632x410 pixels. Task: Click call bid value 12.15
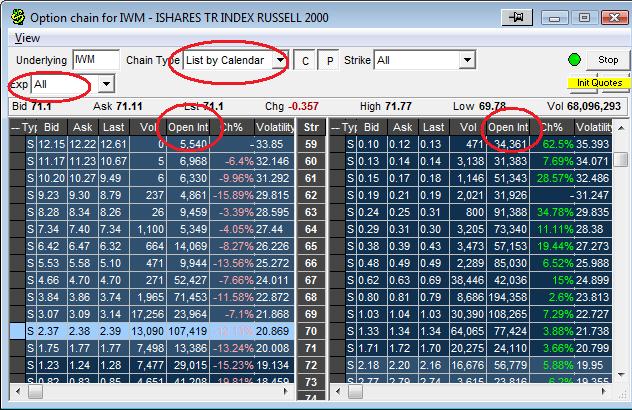(x=52, y=144)
